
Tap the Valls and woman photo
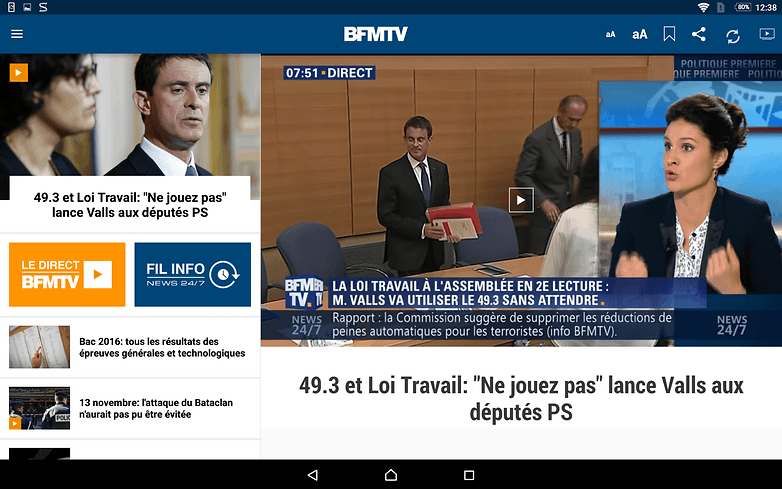(130, 115)
